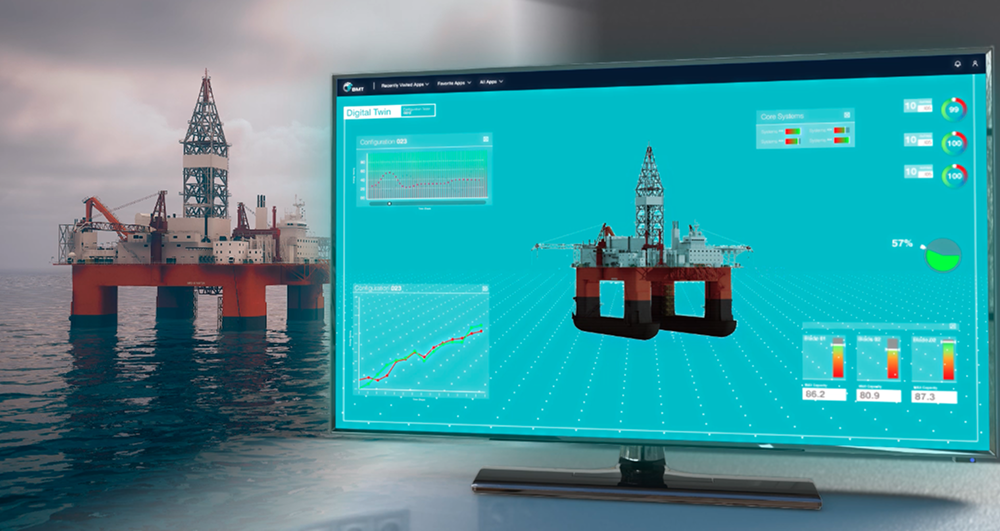
Task: Expand the Core Systems panel icon
Action: 846,116
